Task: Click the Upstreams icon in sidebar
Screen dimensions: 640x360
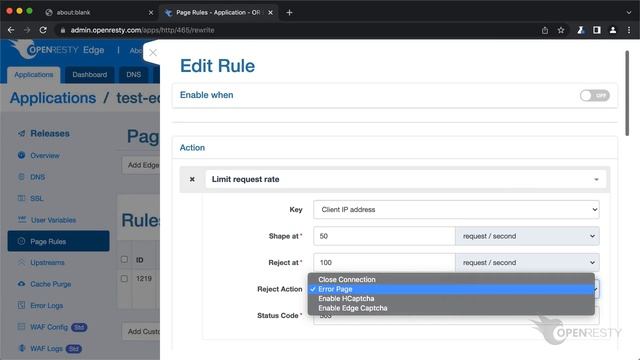Action: pyautogui.click(x=22, y=262)
